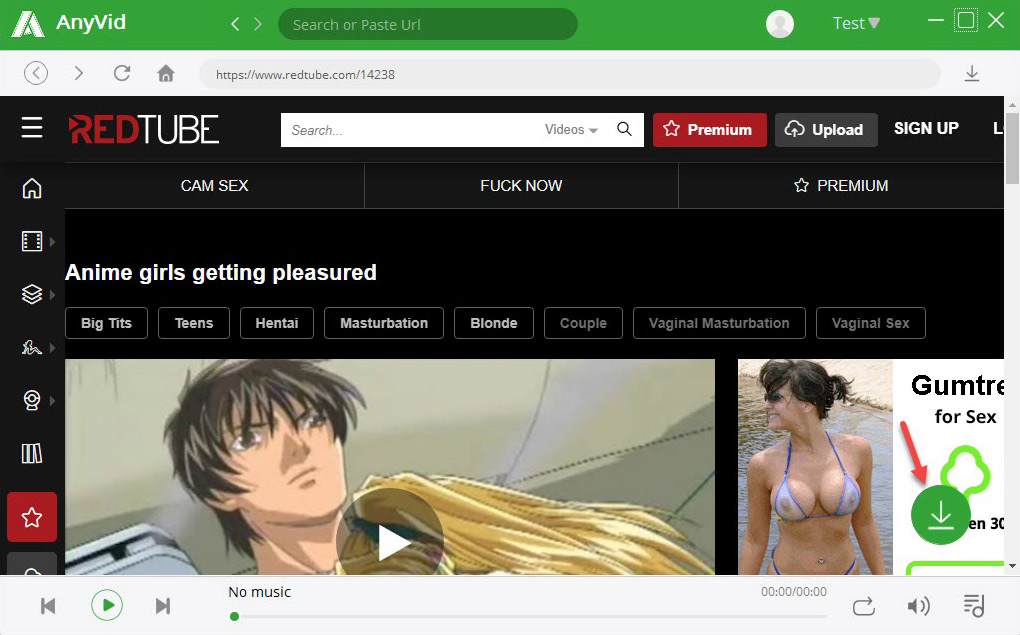Click the green play button in player bar
The height and width of the screenshot is (635, 1020).
tap(107, 606)
